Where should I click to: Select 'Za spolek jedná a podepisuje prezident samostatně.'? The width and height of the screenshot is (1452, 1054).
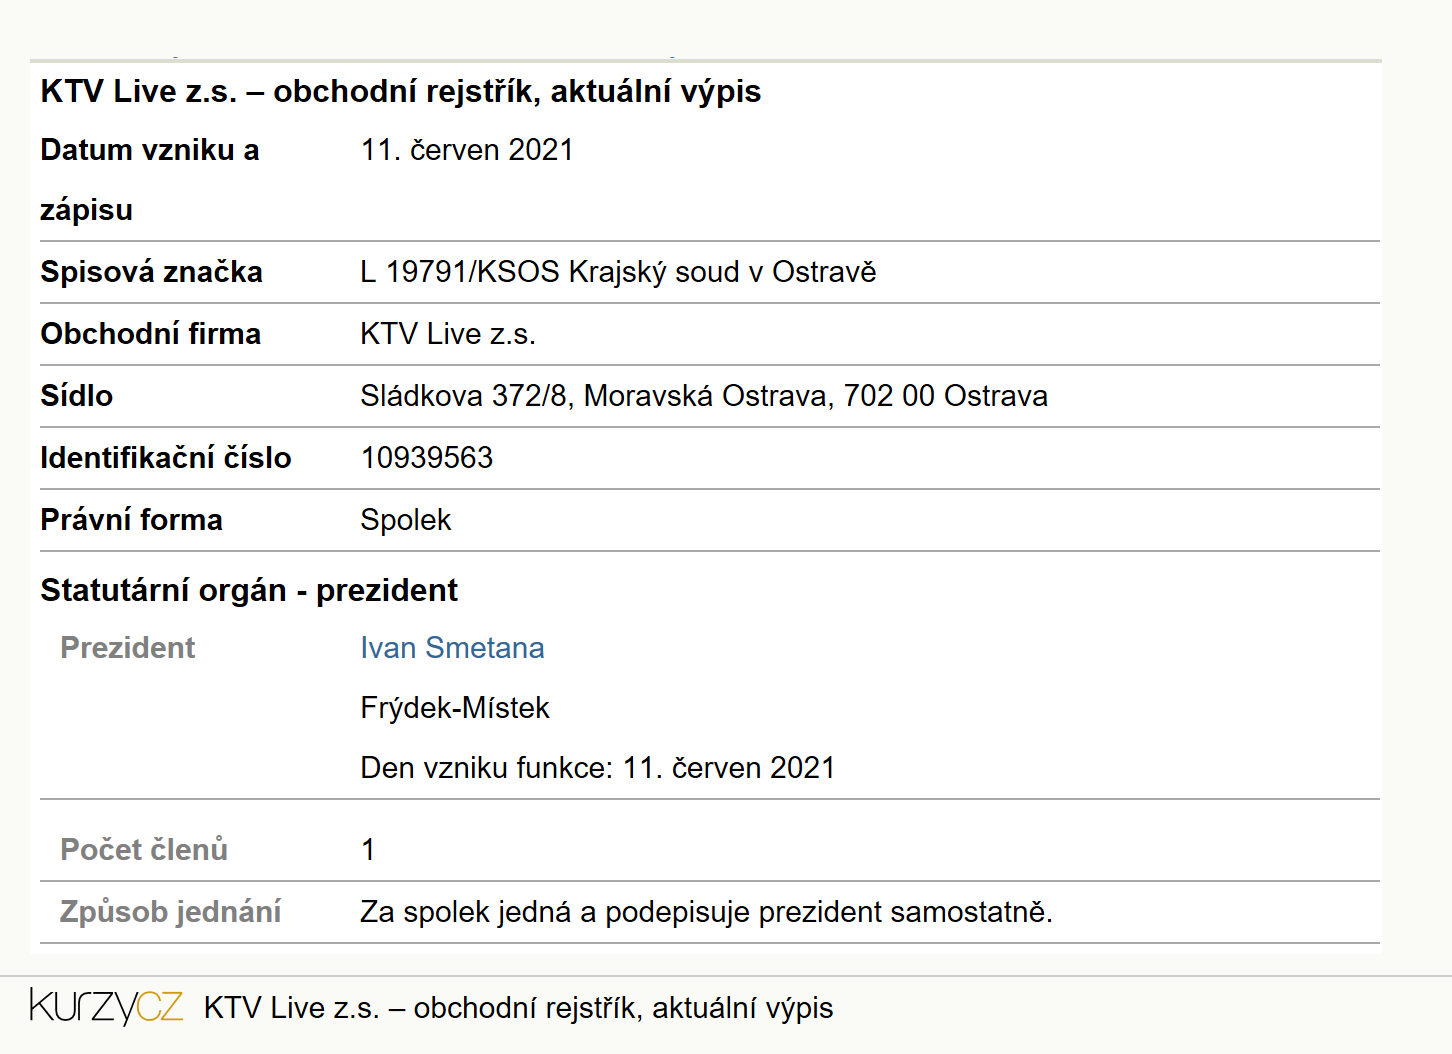pyautogui.click(x=707, y=912)
